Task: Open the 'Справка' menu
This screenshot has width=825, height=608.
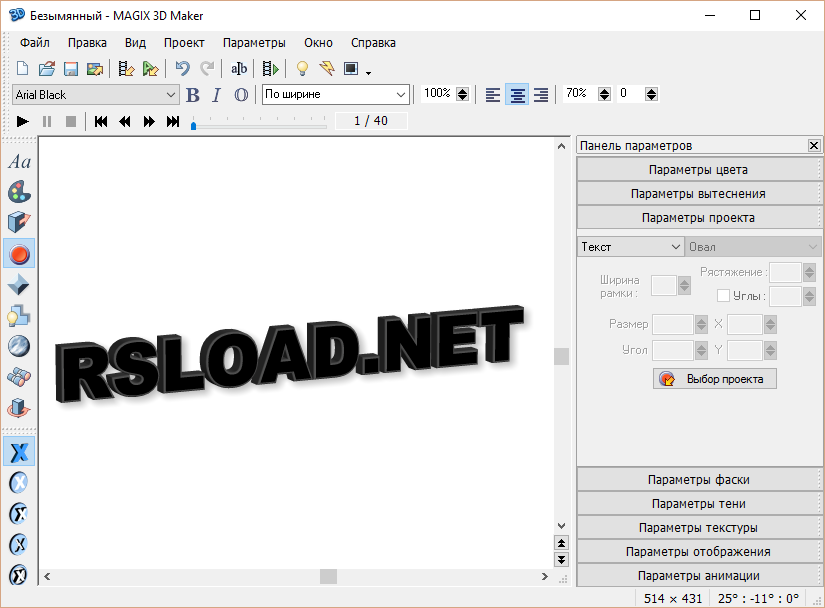Action: pos(373,43)
